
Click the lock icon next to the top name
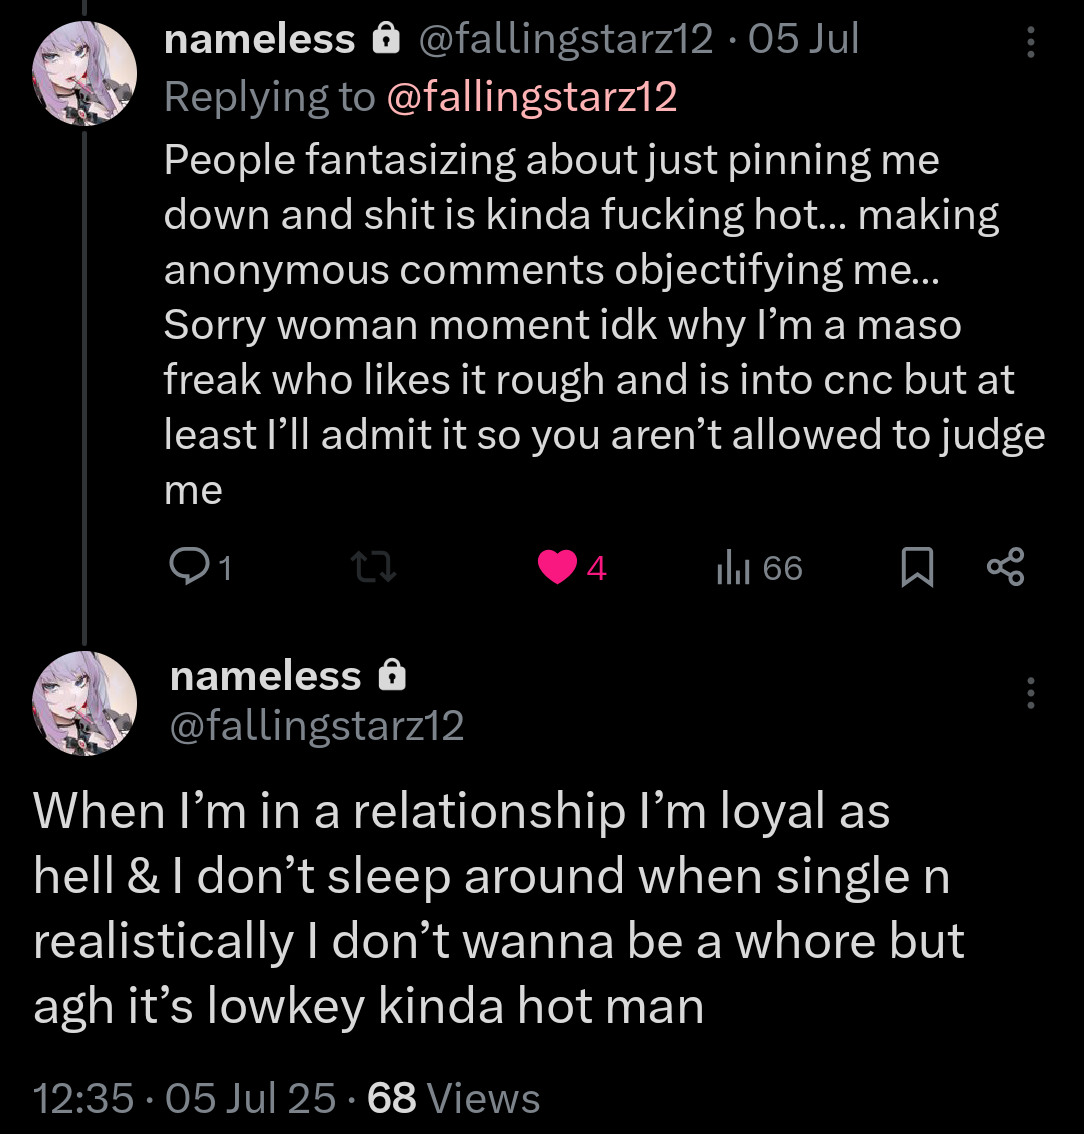coord(385,40)
